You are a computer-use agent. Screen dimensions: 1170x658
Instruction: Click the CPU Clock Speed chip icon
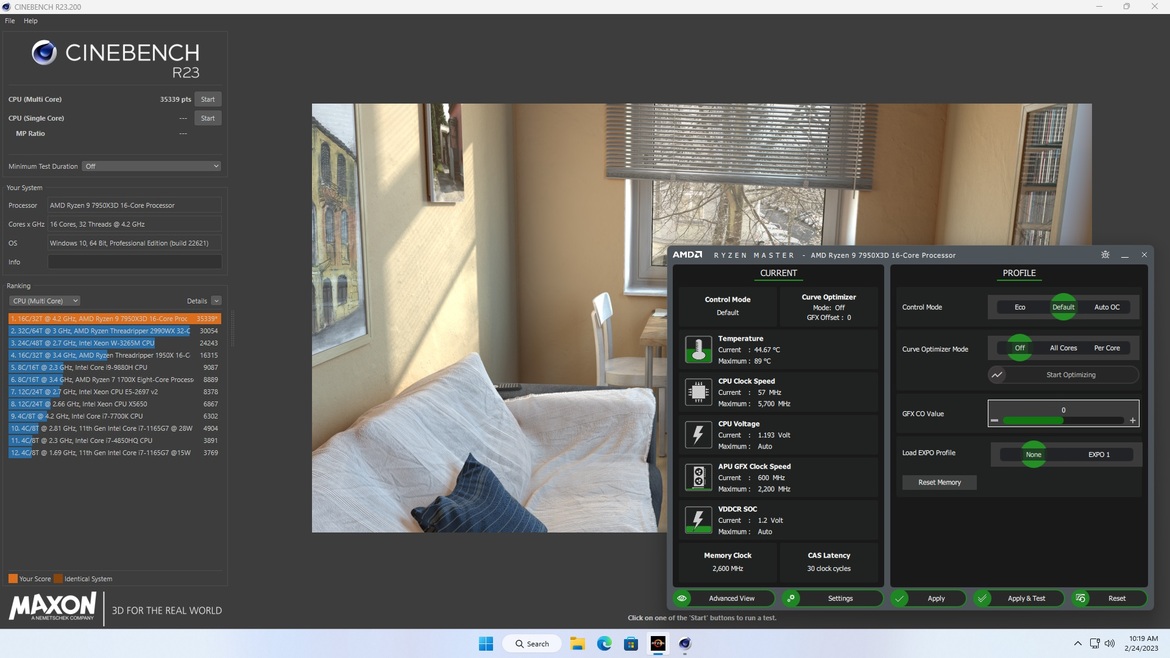click(x=698, y=392)
